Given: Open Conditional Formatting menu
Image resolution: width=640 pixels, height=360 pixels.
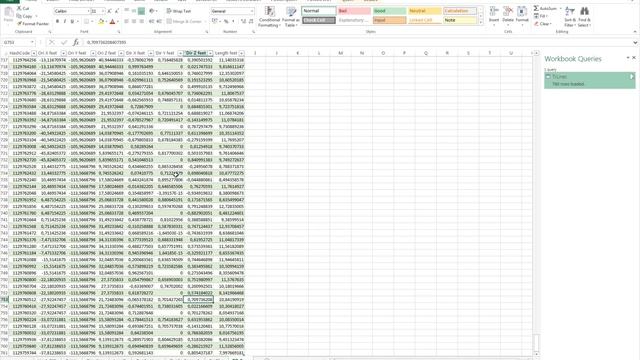Looking at the screenshot, I should [x=269, y=17].
